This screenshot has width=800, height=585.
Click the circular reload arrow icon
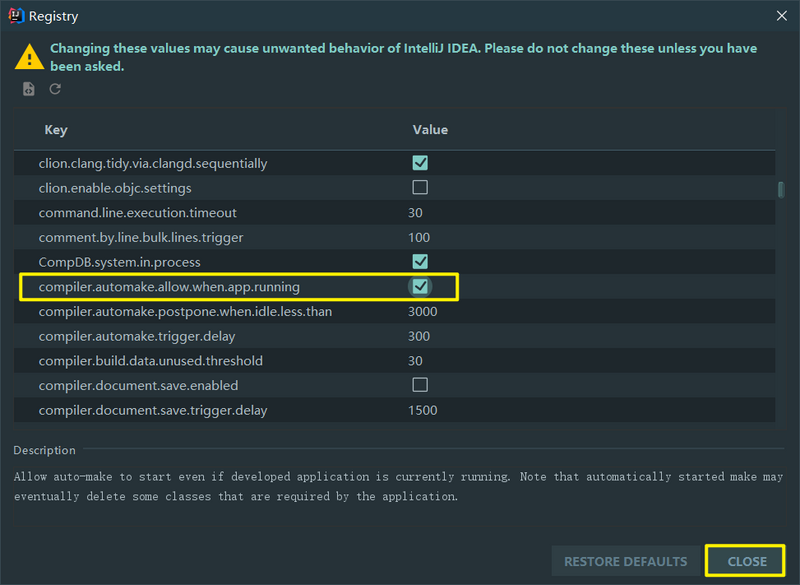[55, 89]
